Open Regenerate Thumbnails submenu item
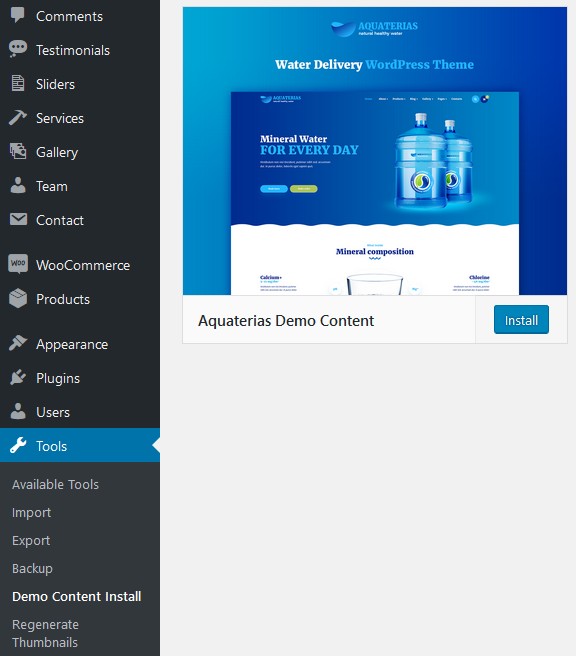This screenshot has width=576, height=656. tap(45, 633)
